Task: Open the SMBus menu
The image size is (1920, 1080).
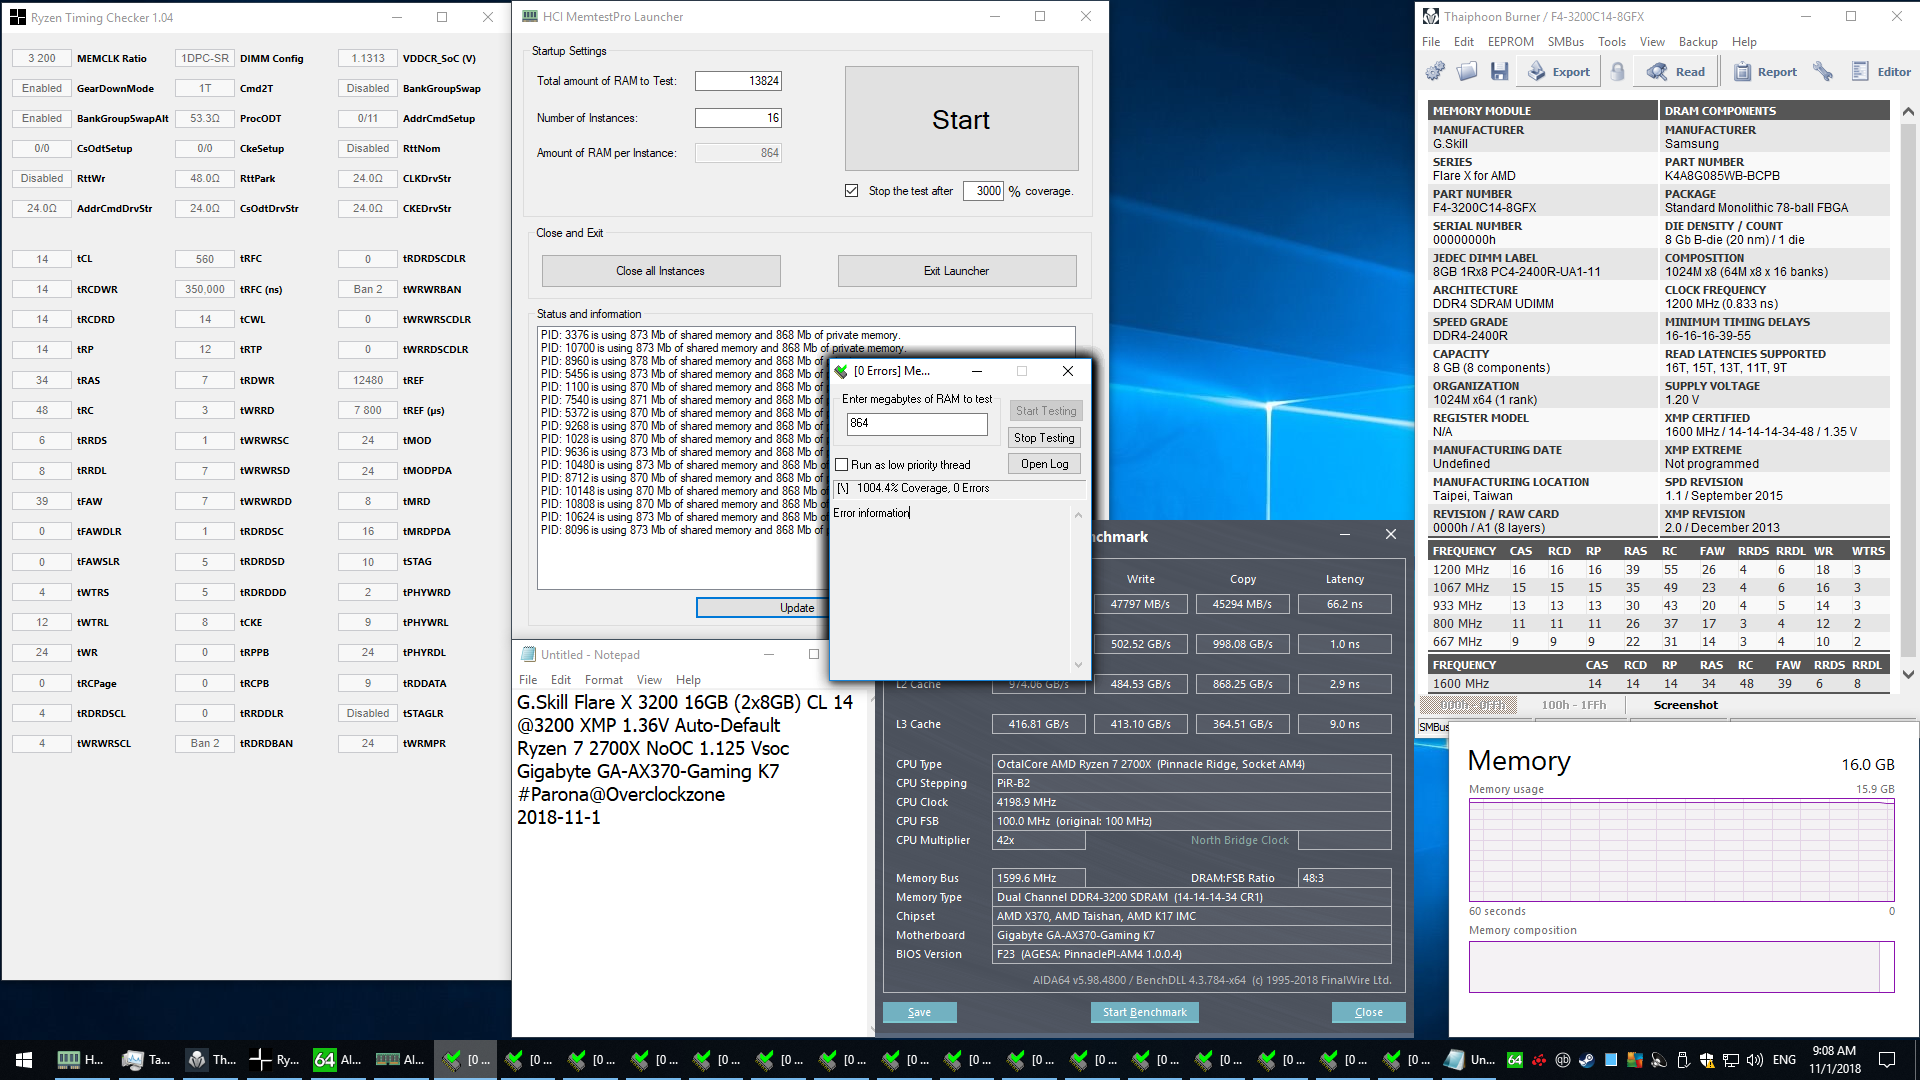Action: (1565, 42)
